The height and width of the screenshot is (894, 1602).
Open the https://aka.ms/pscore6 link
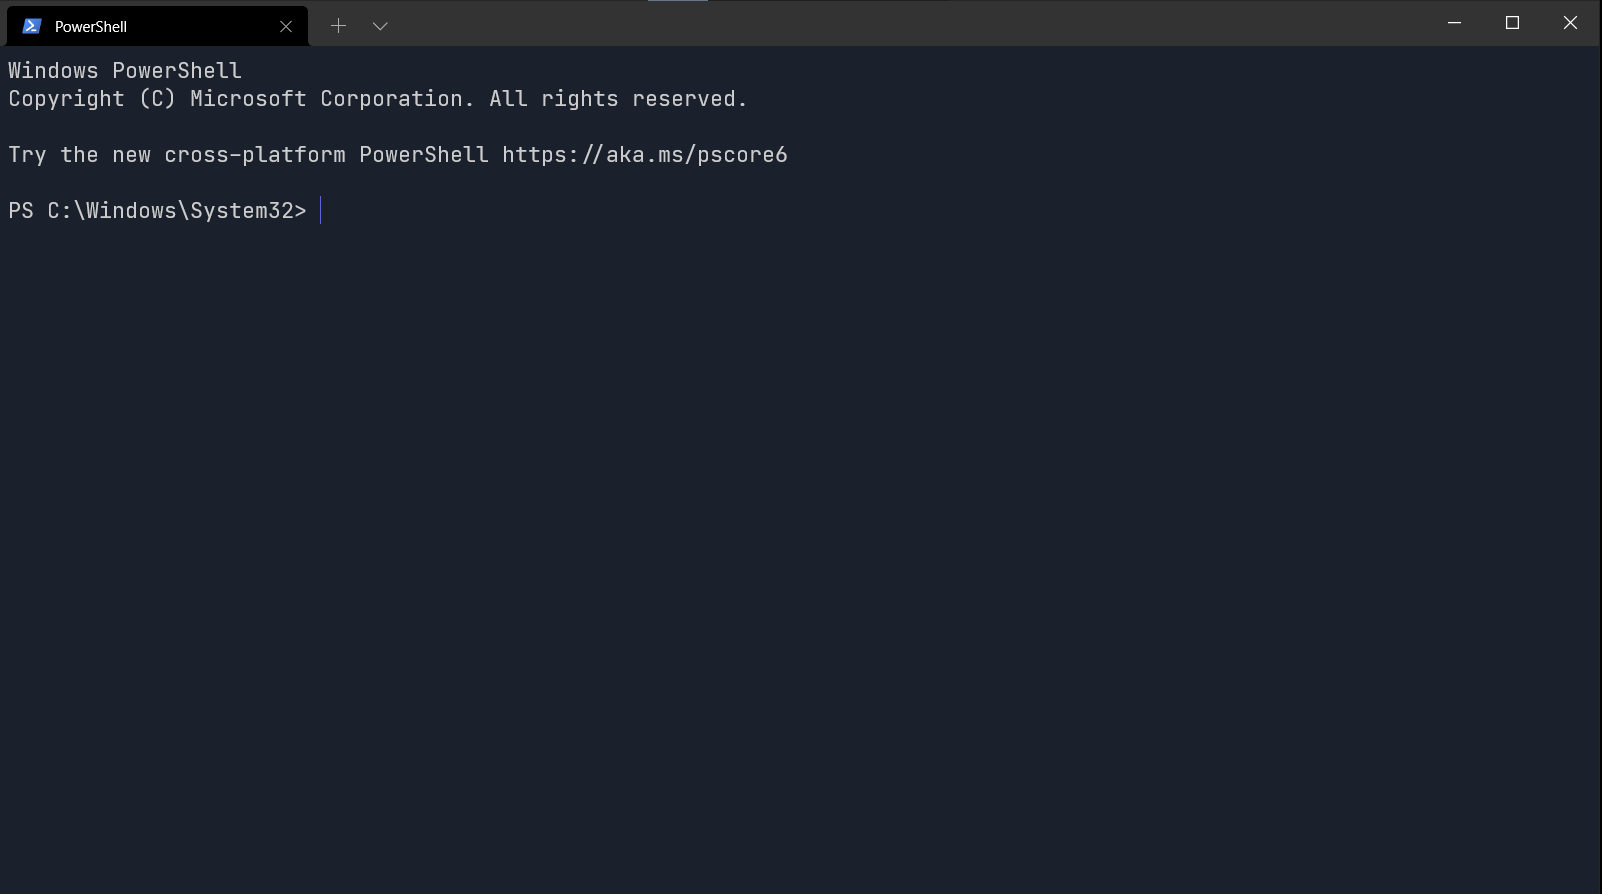click(x=645, y=154)
